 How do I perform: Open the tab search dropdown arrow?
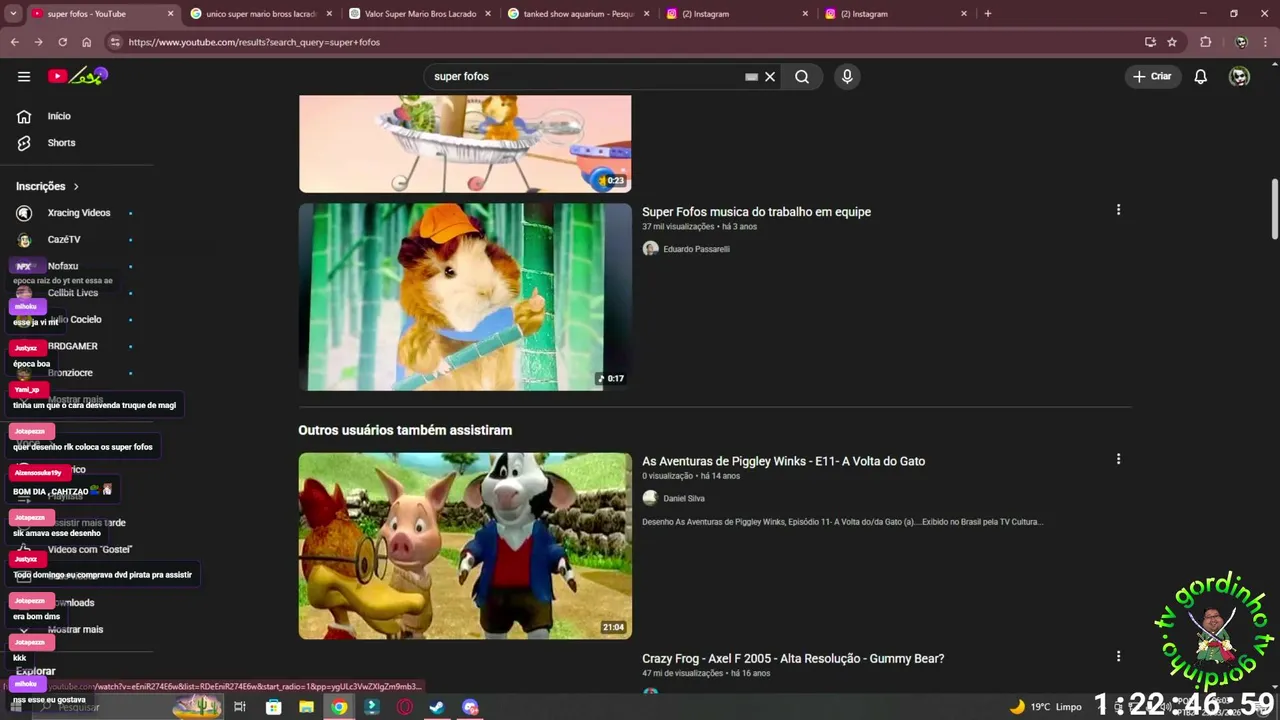click(x=13, y=13)
